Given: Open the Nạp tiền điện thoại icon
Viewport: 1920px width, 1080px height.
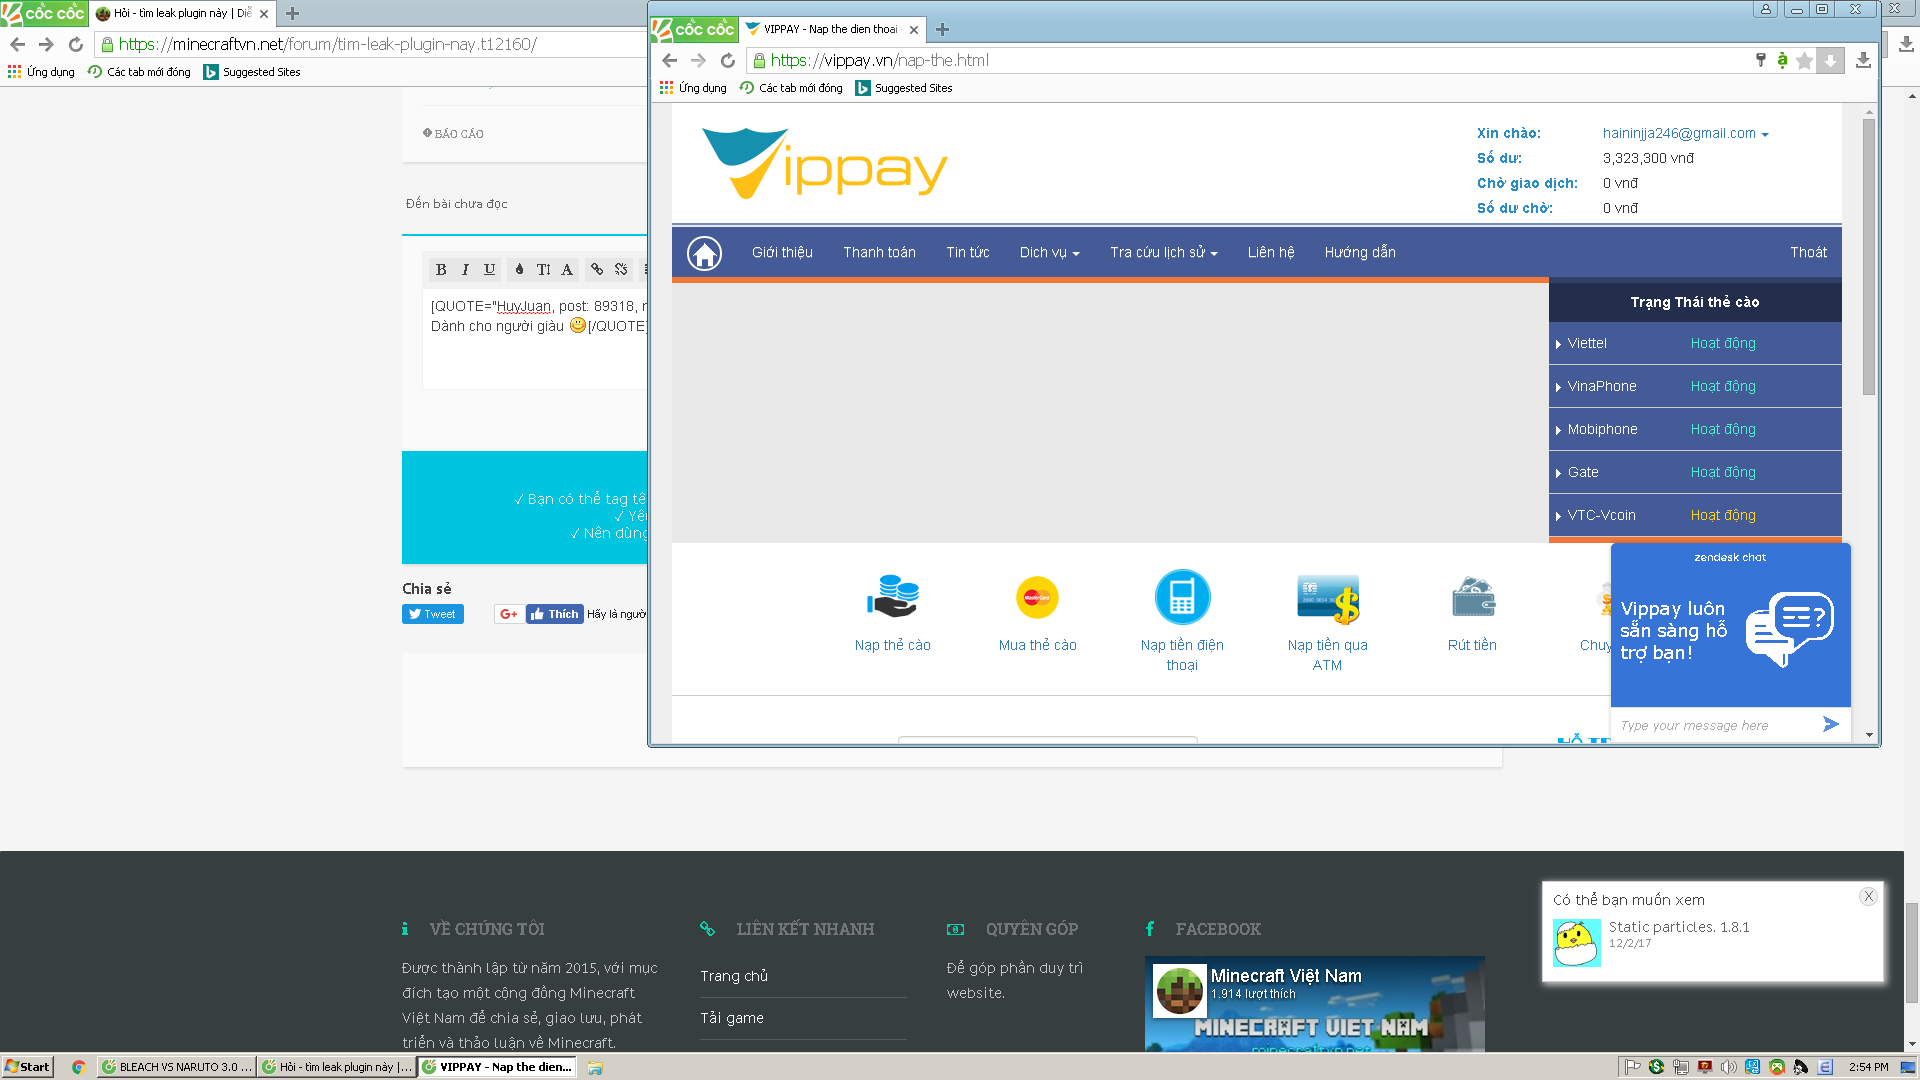Looking at the screenshot, I should coord(1182,598).
